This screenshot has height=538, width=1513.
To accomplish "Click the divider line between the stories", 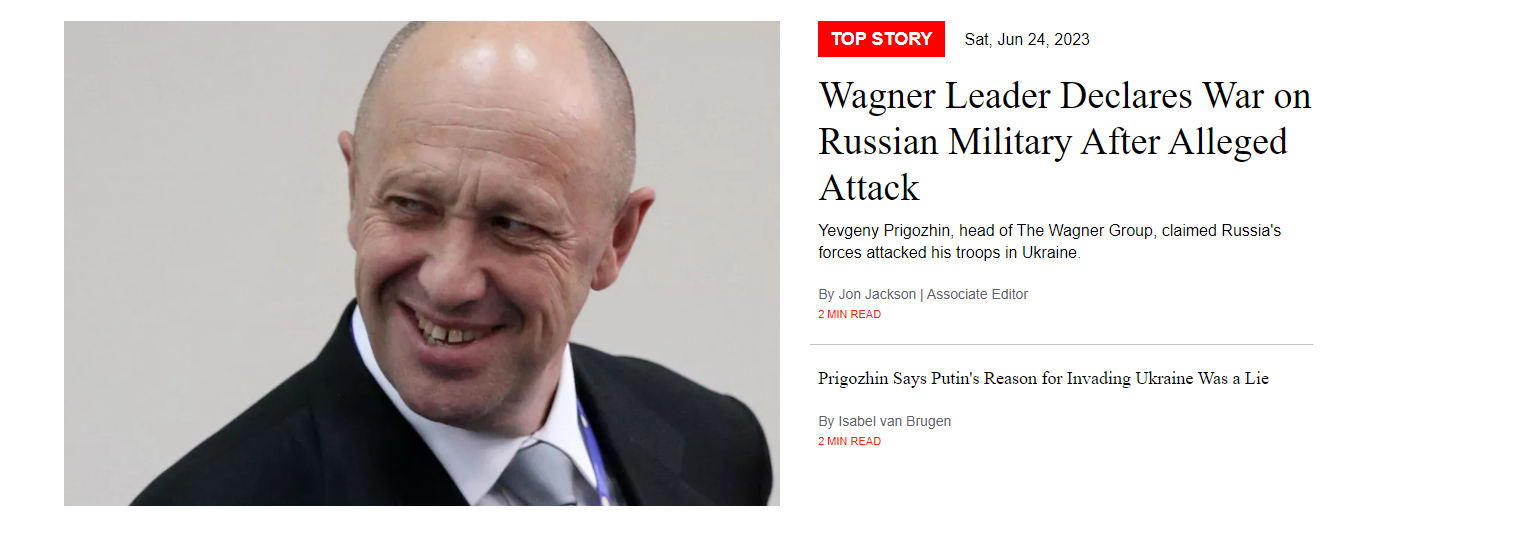I will [1061, 344].
